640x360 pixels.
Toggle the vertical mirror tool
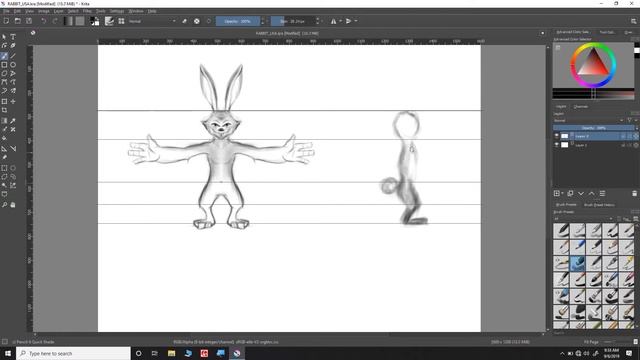point(348,21)
